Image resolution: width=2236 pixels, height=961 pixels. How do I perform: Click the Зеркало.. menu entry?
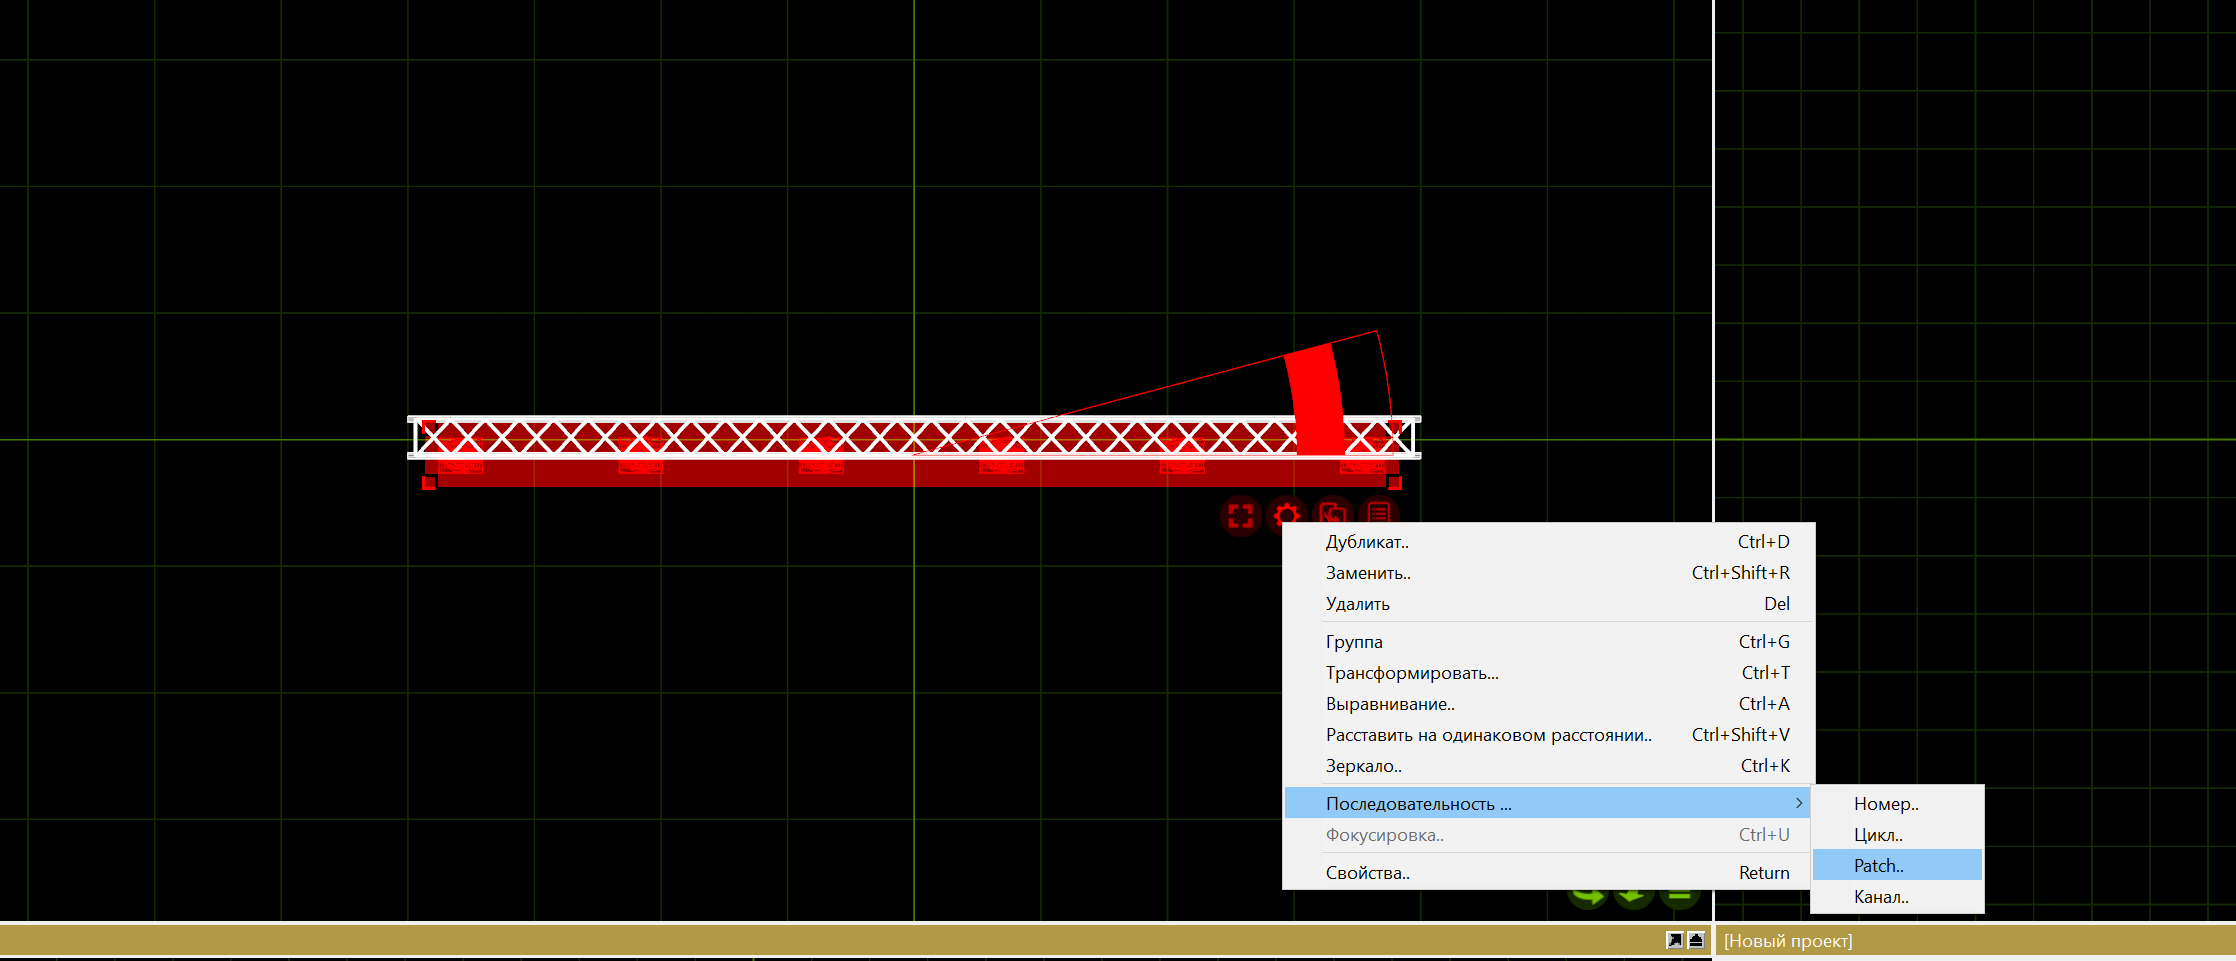(x=1549, y=766)
